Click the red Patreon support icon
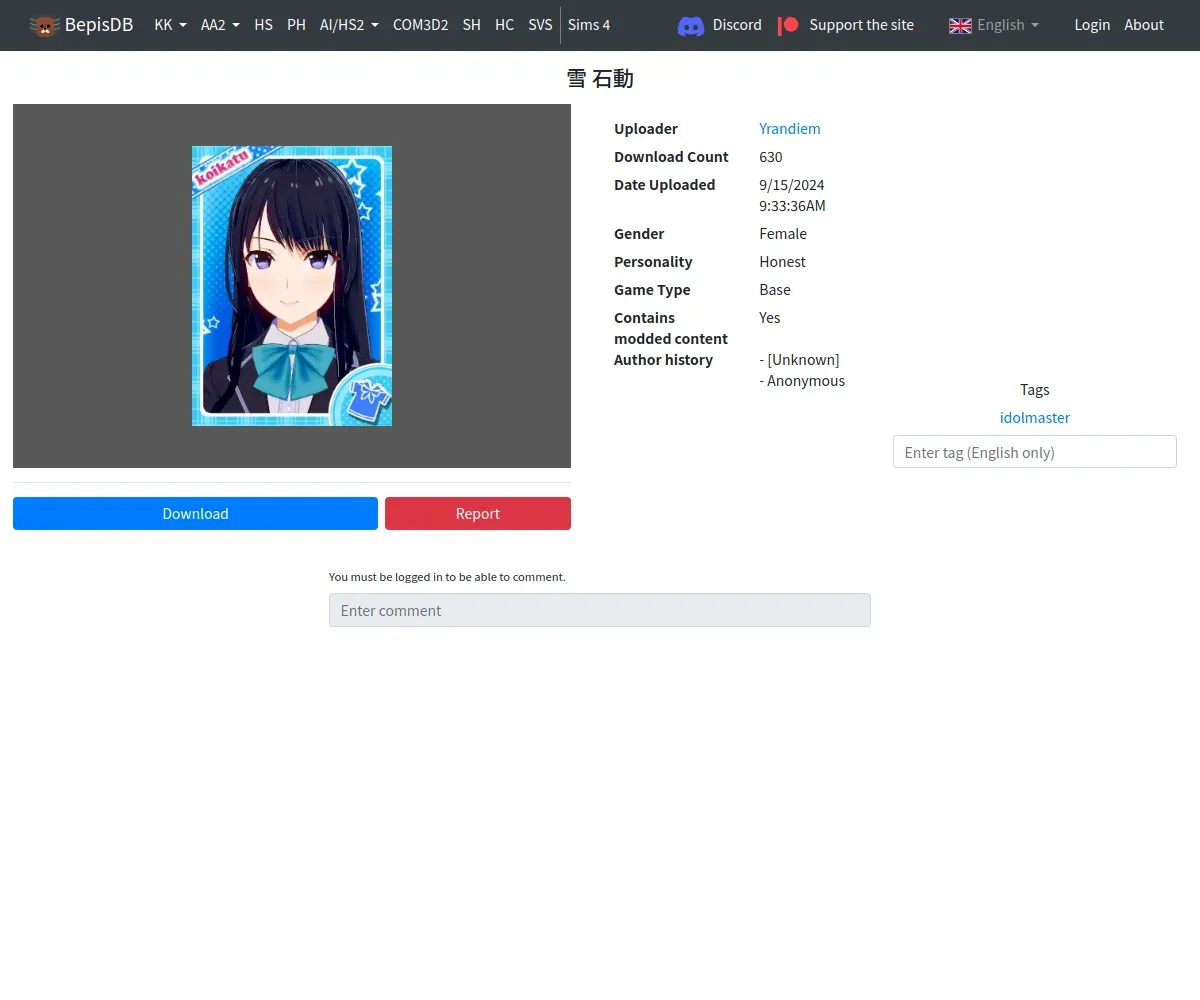 pos(789,25)
